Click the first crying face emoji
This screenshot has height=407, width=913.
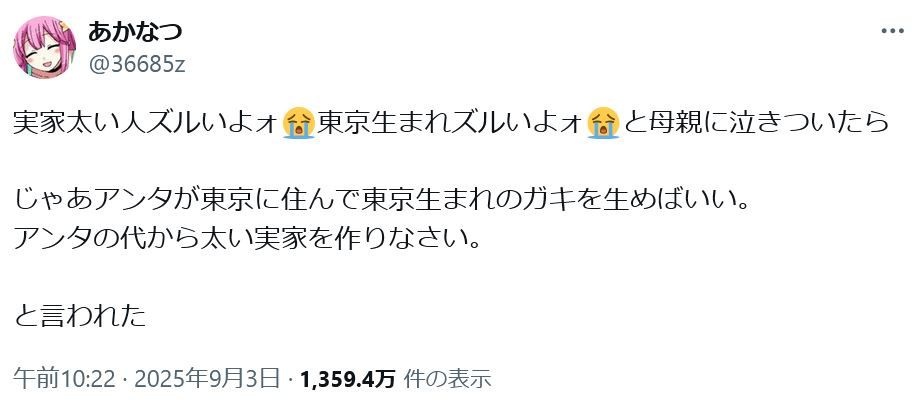pyautogui.click(x=298, y=123)
